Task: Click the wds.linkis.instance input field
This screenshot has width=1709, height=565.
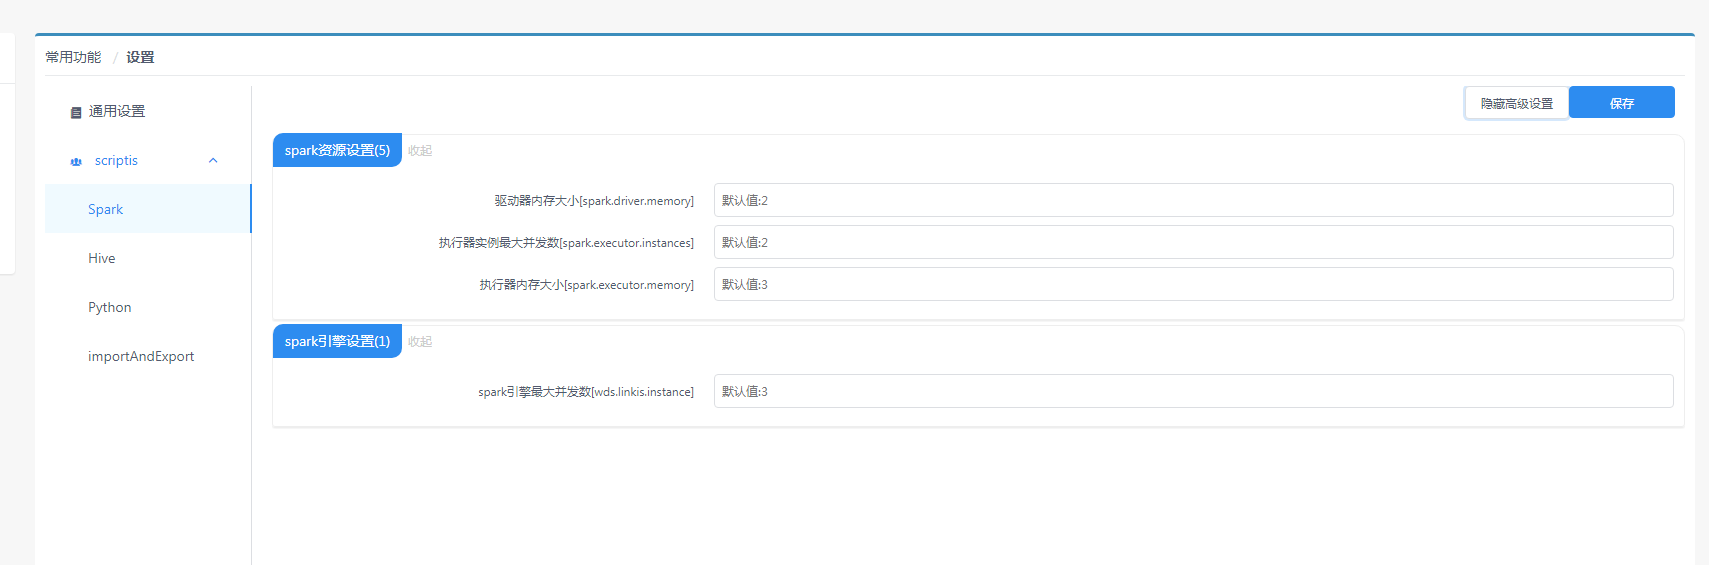Action: [x=1193, y=392]
